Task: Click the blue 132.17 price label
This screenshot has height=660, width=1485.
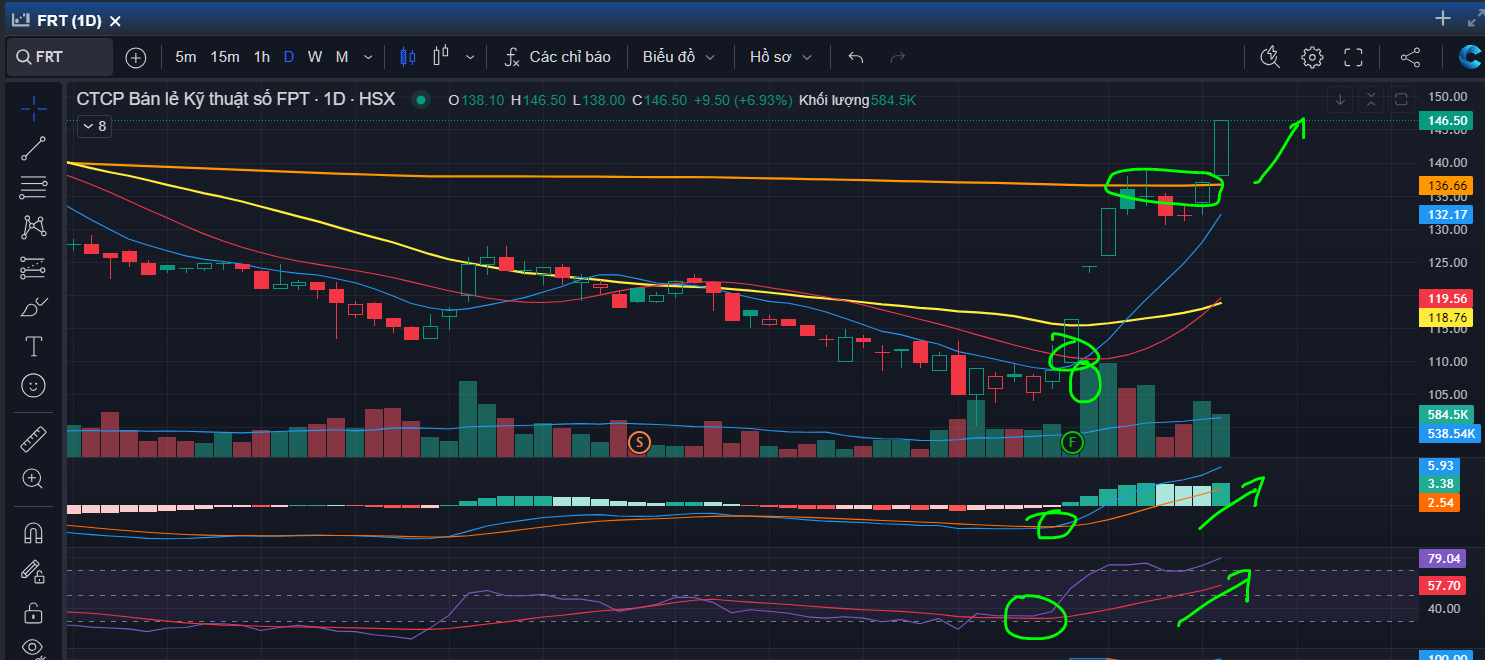Action: (x=1444, y=214)
